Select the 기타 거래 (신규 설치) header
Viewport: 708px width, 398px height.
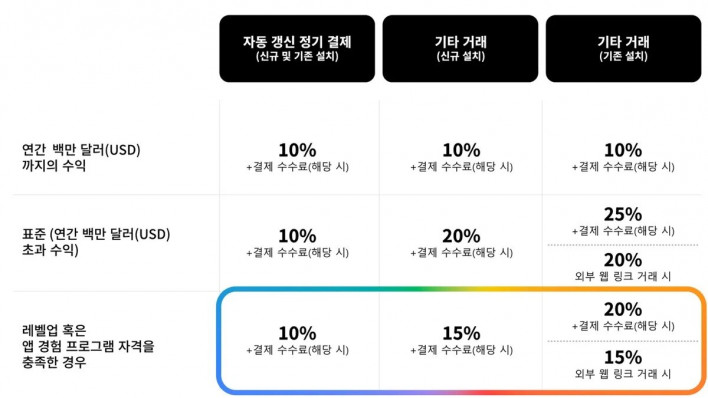pyautogui.click(x=460, y=49)
